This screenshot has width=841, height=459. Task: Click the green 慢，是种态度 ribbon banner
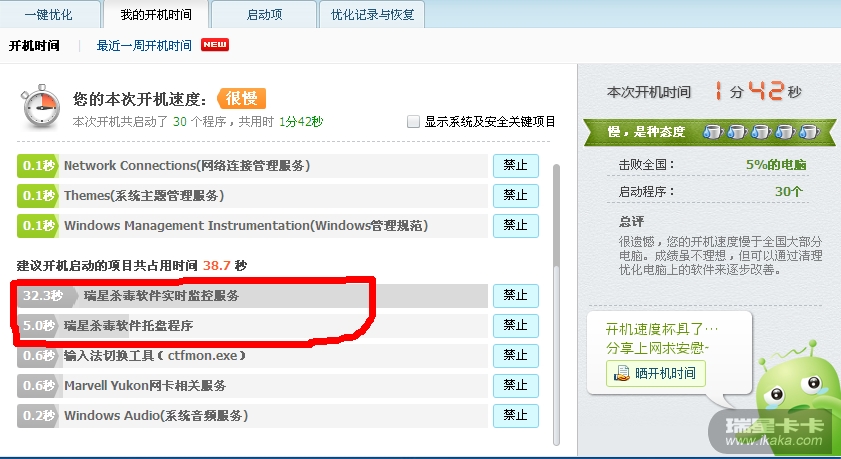tap(710, 132)
